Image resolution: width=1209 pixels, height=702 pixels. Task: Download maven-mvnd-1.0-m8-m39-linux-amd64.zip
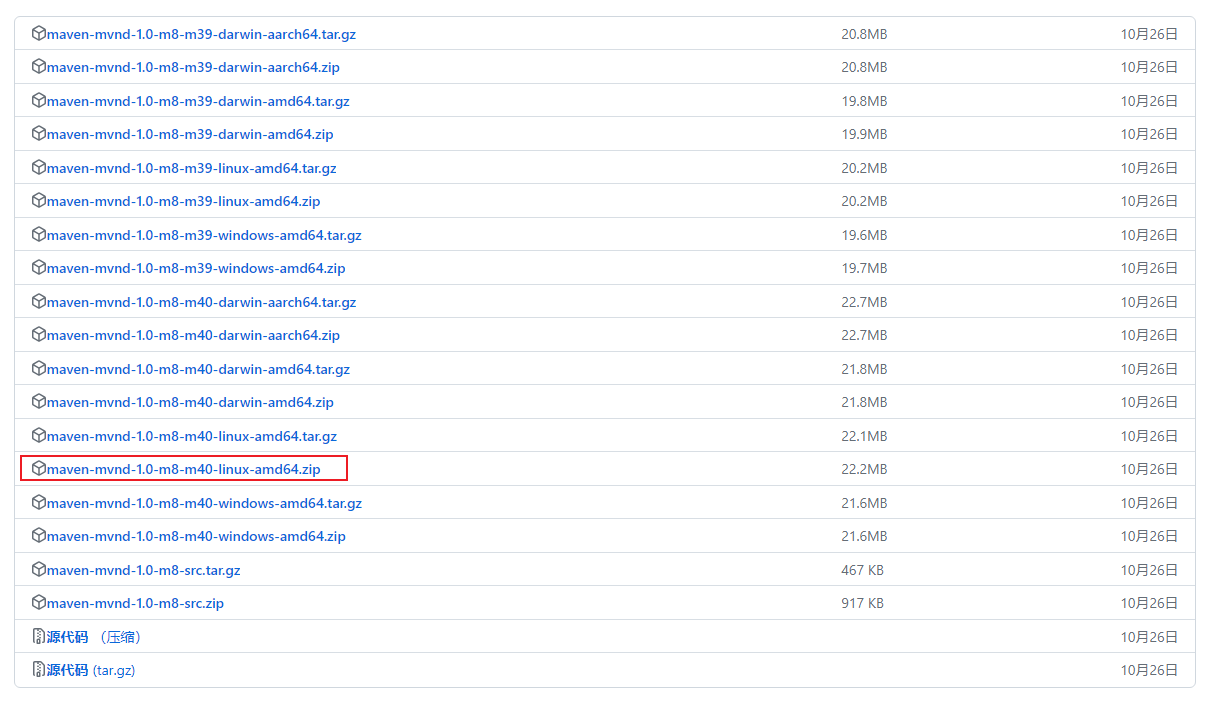[x=184, y=201]
